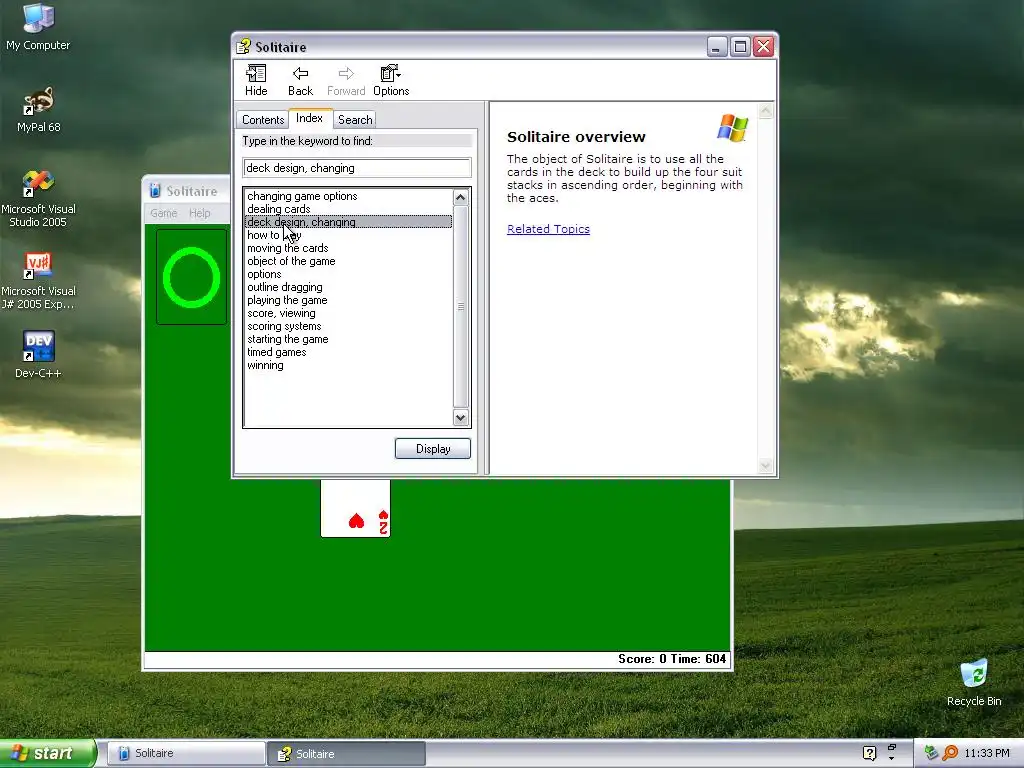Open the Options toolbar menu
Viewport: 1024px width, 768px height.
click(391, 81)
